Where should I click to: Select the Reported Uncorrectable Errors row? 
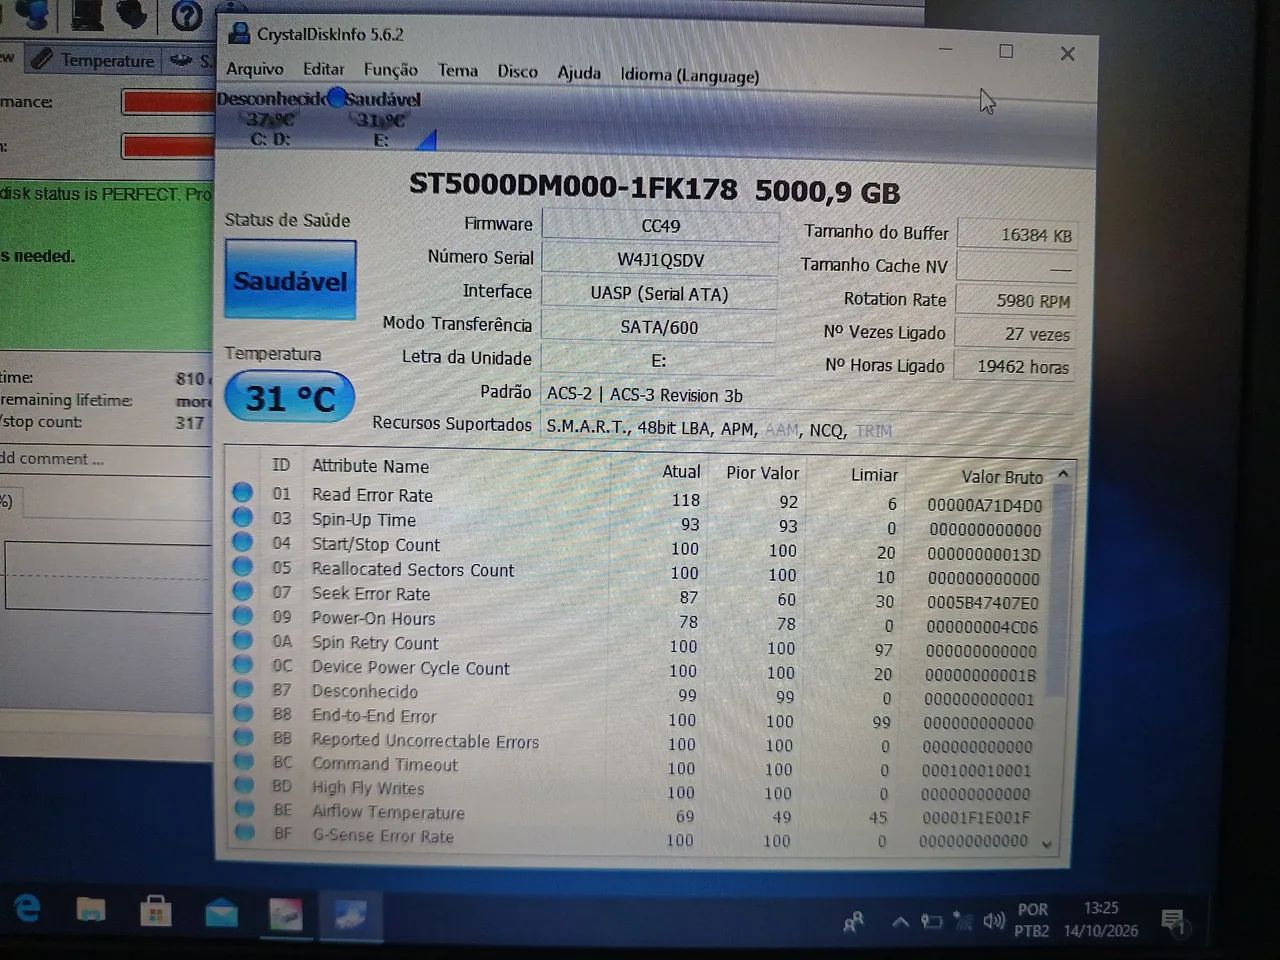point(640,742)
